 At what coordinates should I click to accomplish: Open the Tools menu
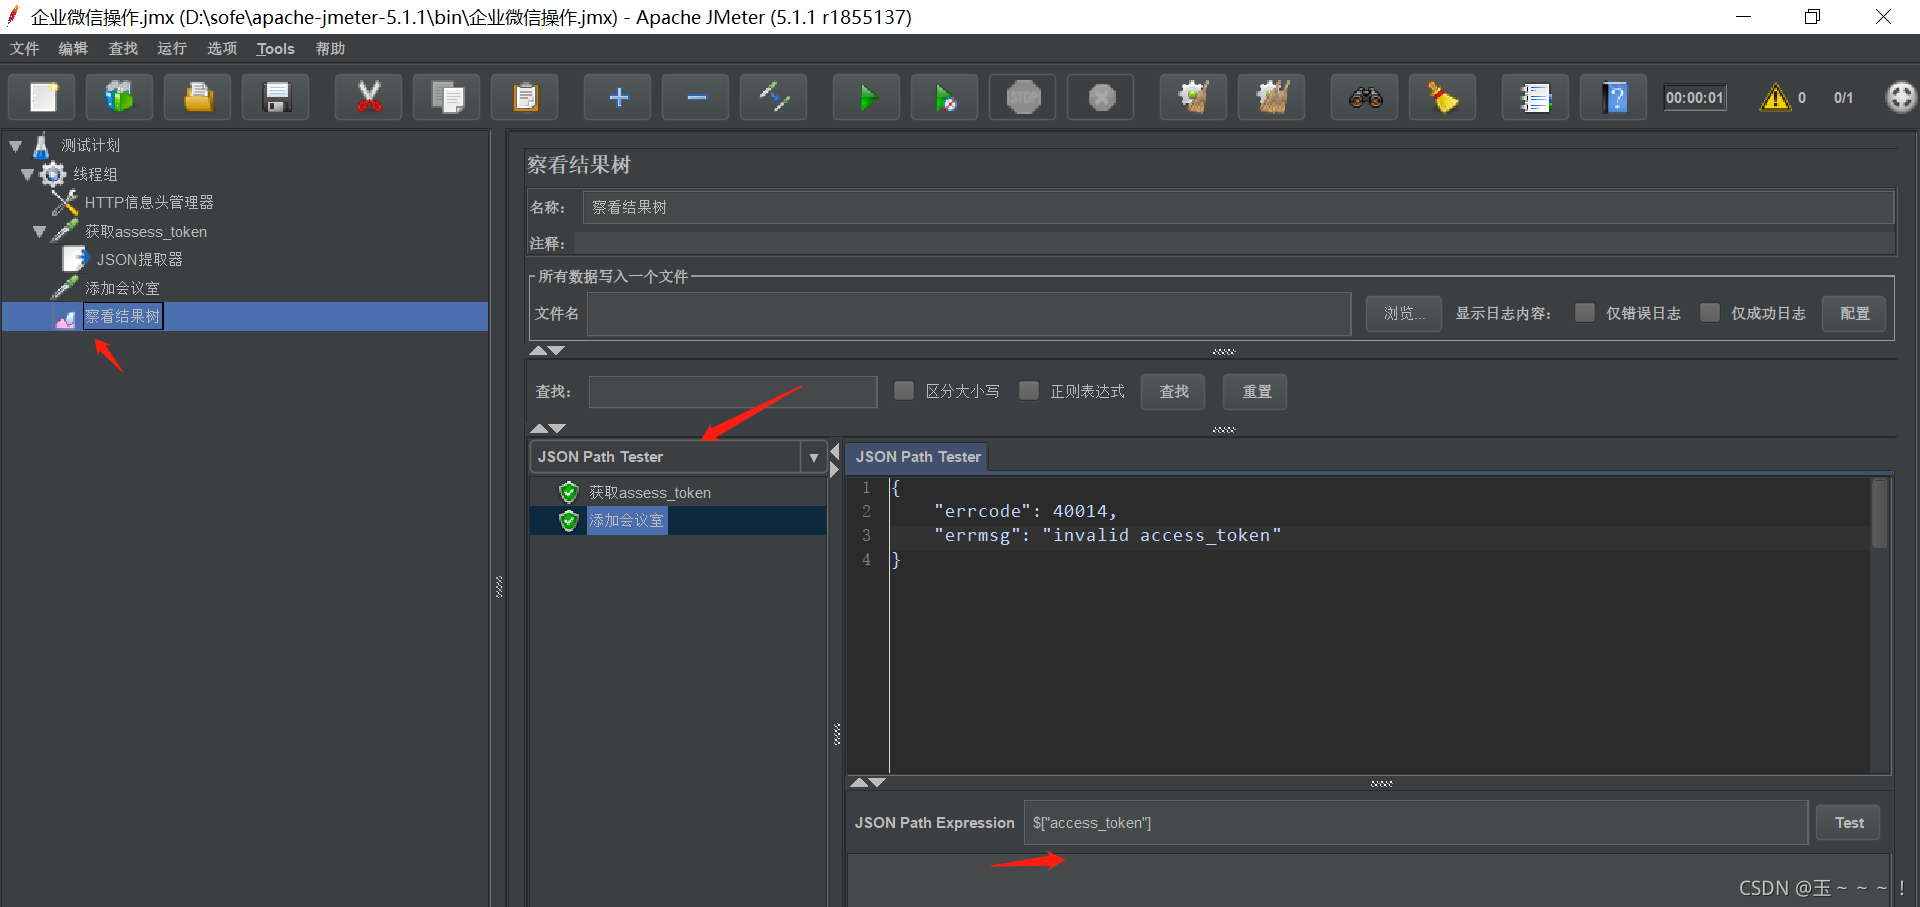point(275,49)
